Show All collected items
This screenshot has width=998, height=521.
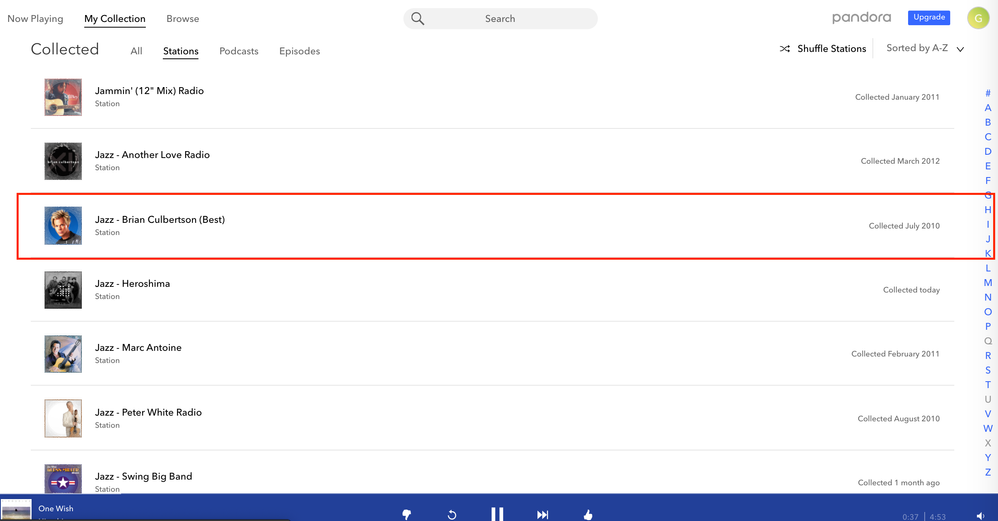pos(136,51)
